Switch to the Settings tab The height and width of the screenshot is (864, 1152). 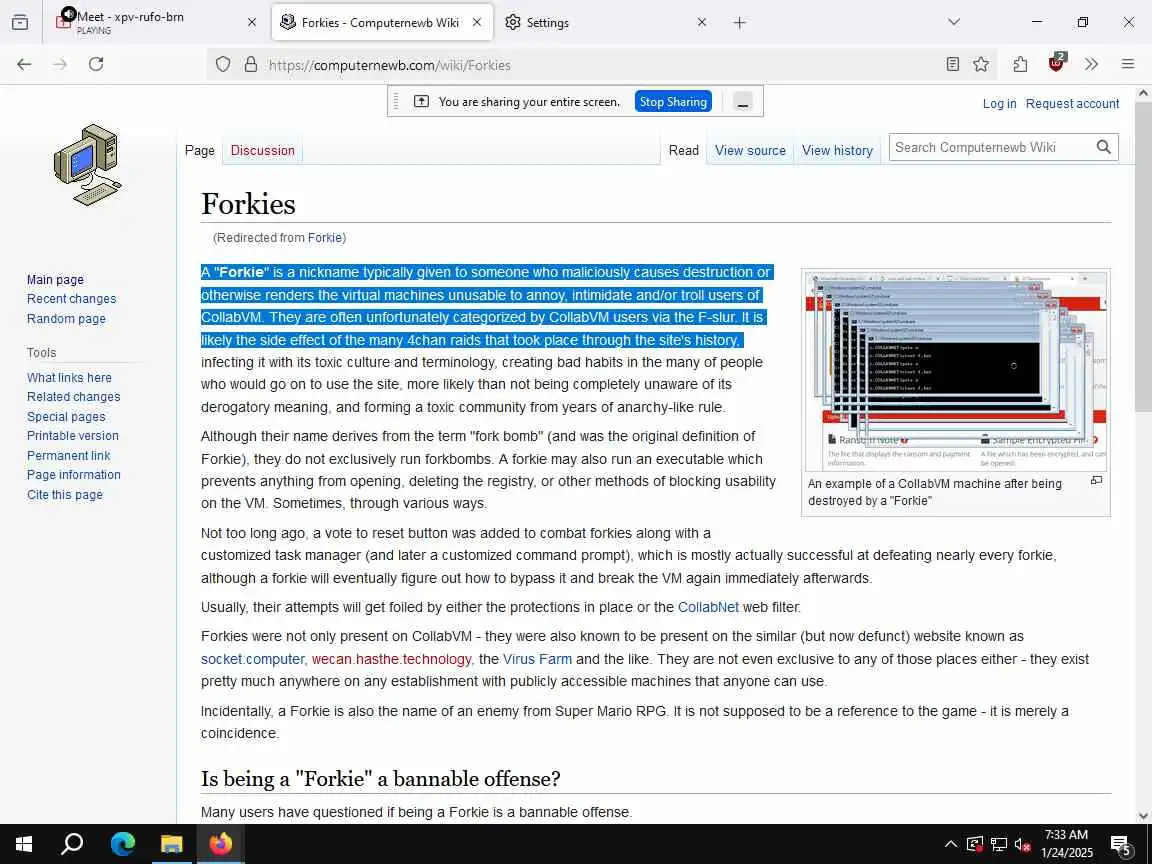click(x=605, y=23)
